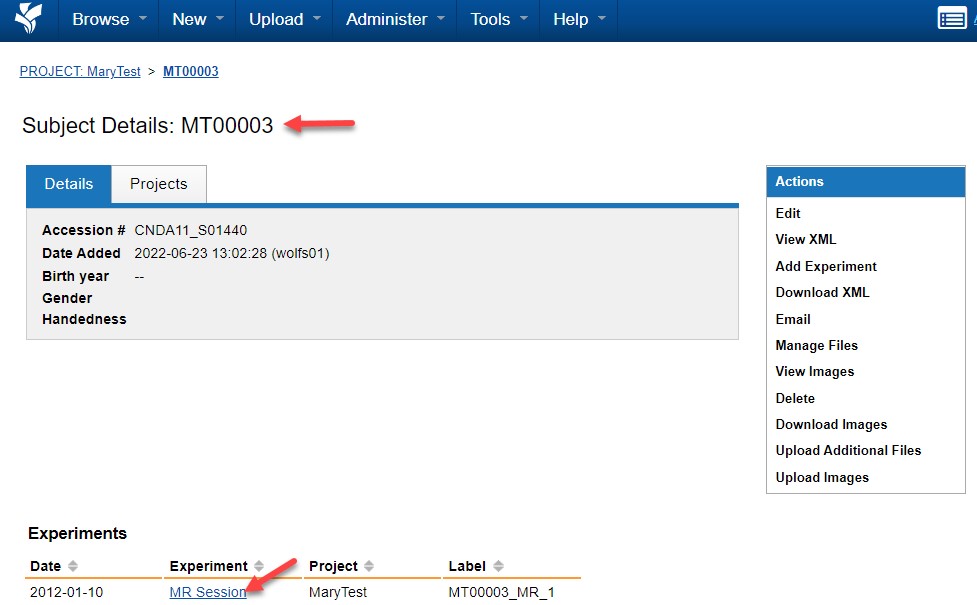977x605 pixels.
Task: Open the quick-view list panel icon top-right
Action: 952,18
